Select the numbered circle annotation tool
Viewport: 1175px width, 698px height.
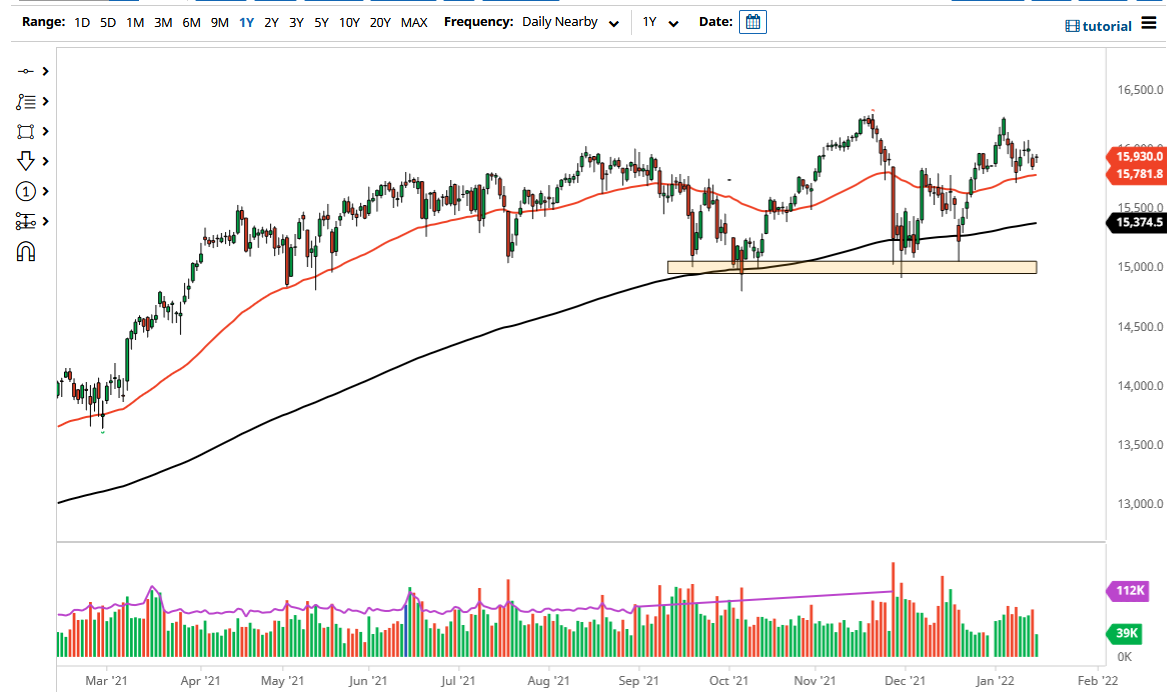(27, 191)
